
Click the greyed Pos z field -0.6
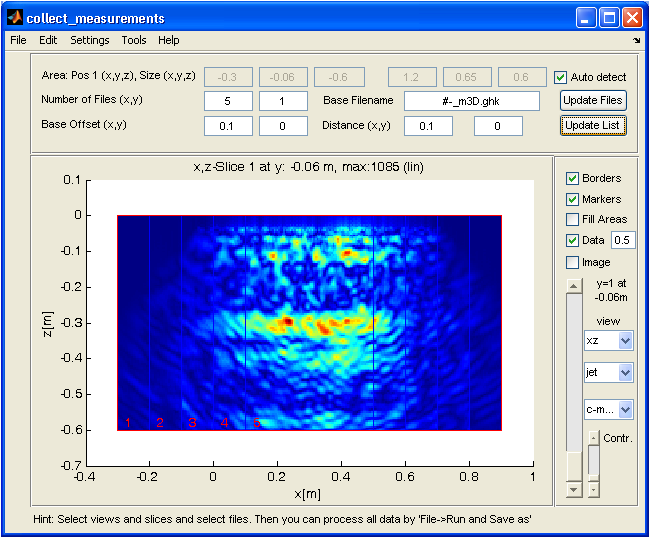click(339, 77)
